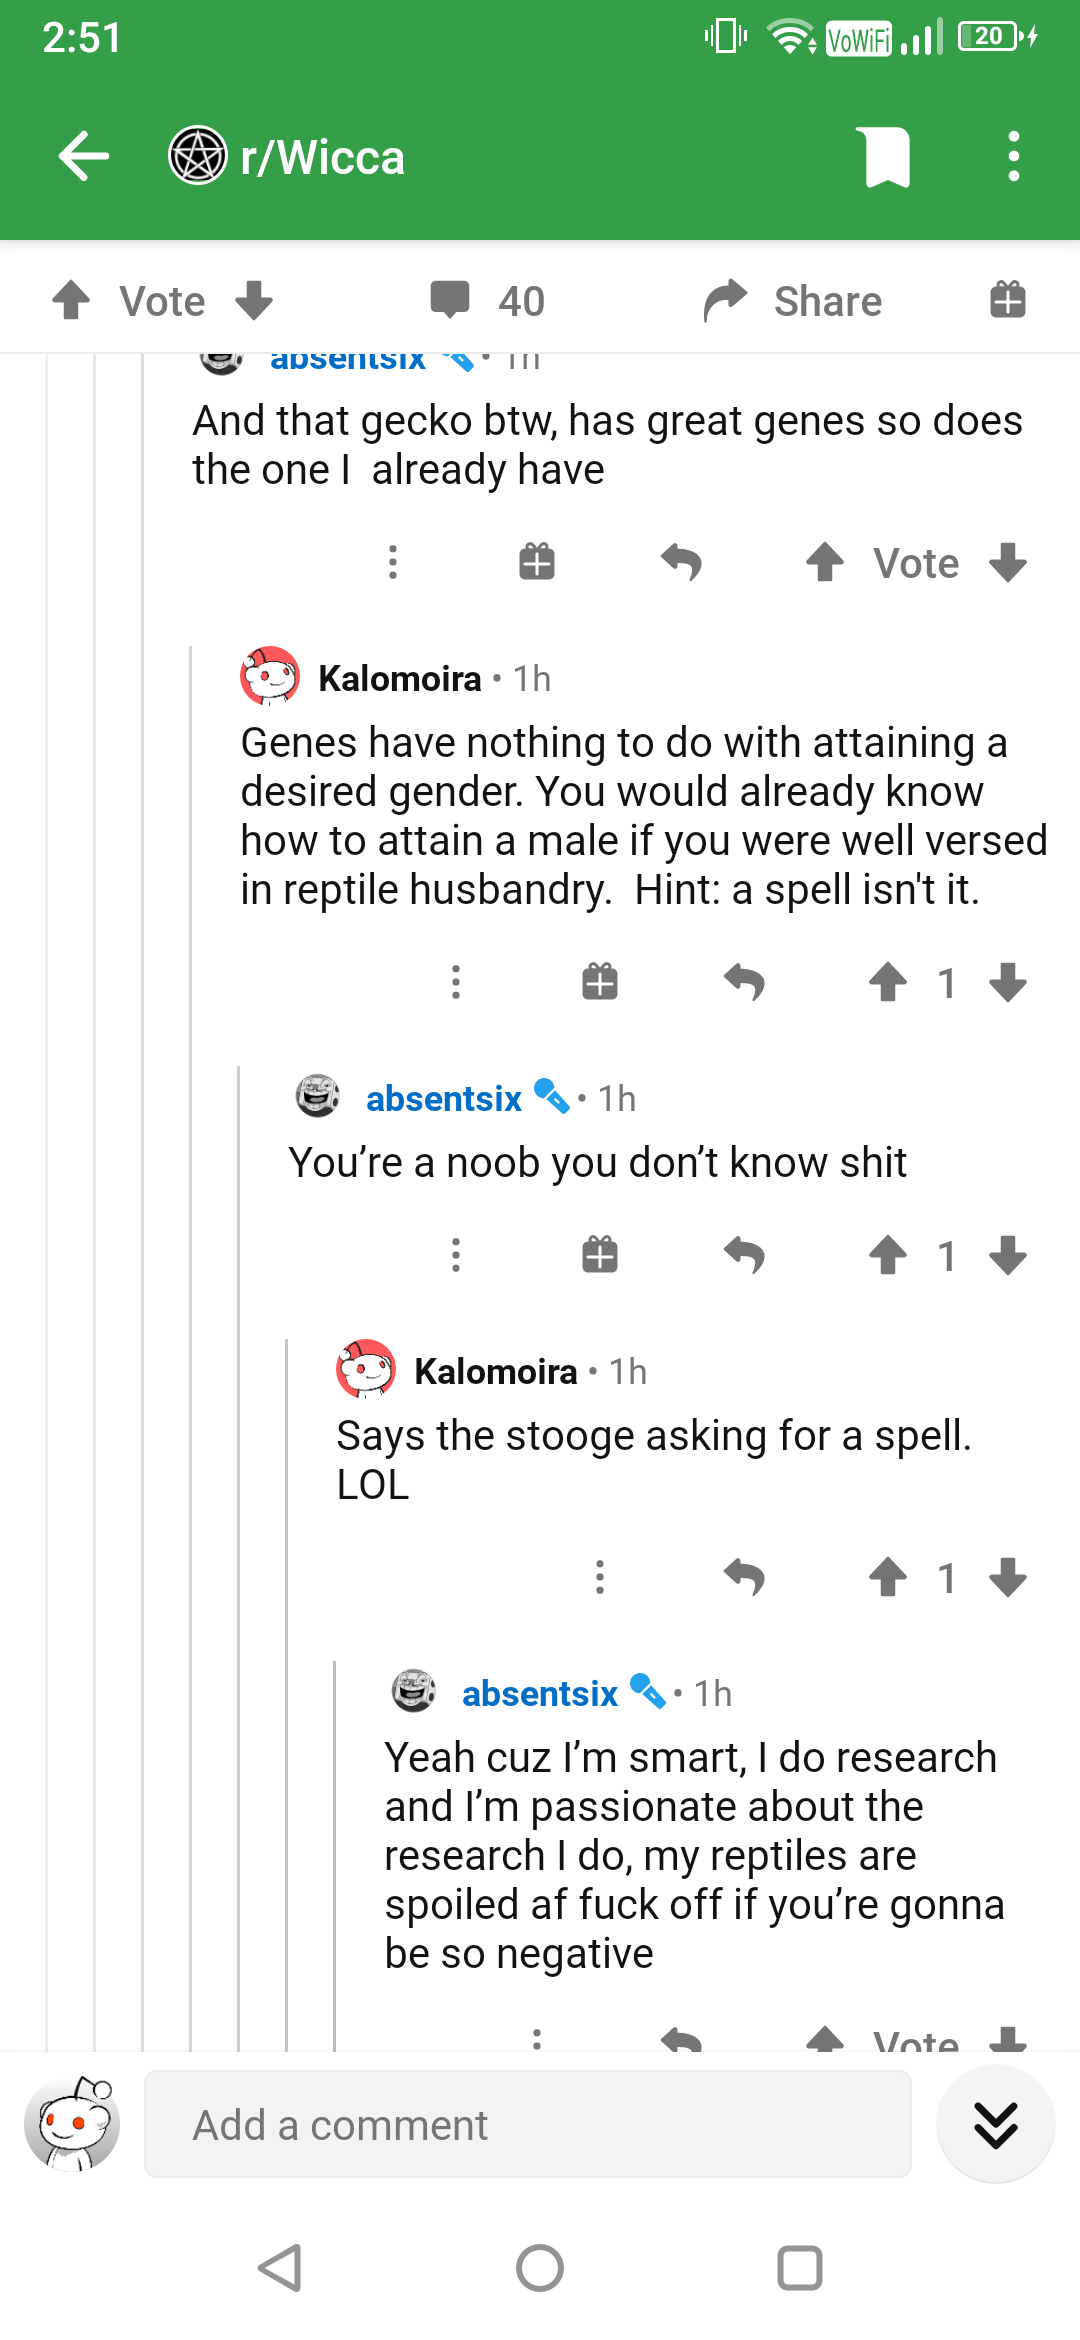Save post with the bookmark icon
The height and width of the screenshot is (2340, 1080).
[x=887, y=157]
